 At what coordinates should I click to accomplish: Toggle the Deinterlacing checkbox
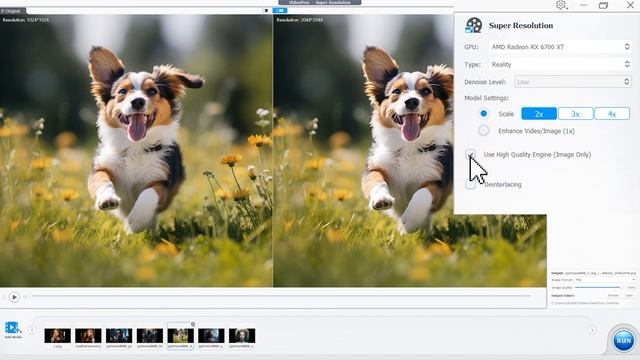point(470,184)
